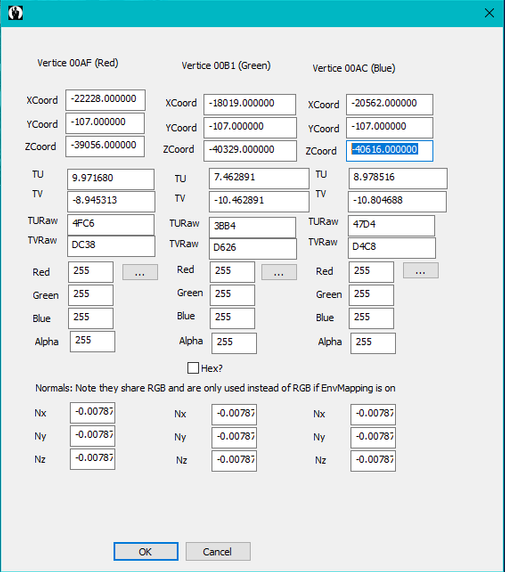This screenshot has height=572, width=505.
Task: Edit TURaw field with value 3BB4
Action: pos(252,228)
